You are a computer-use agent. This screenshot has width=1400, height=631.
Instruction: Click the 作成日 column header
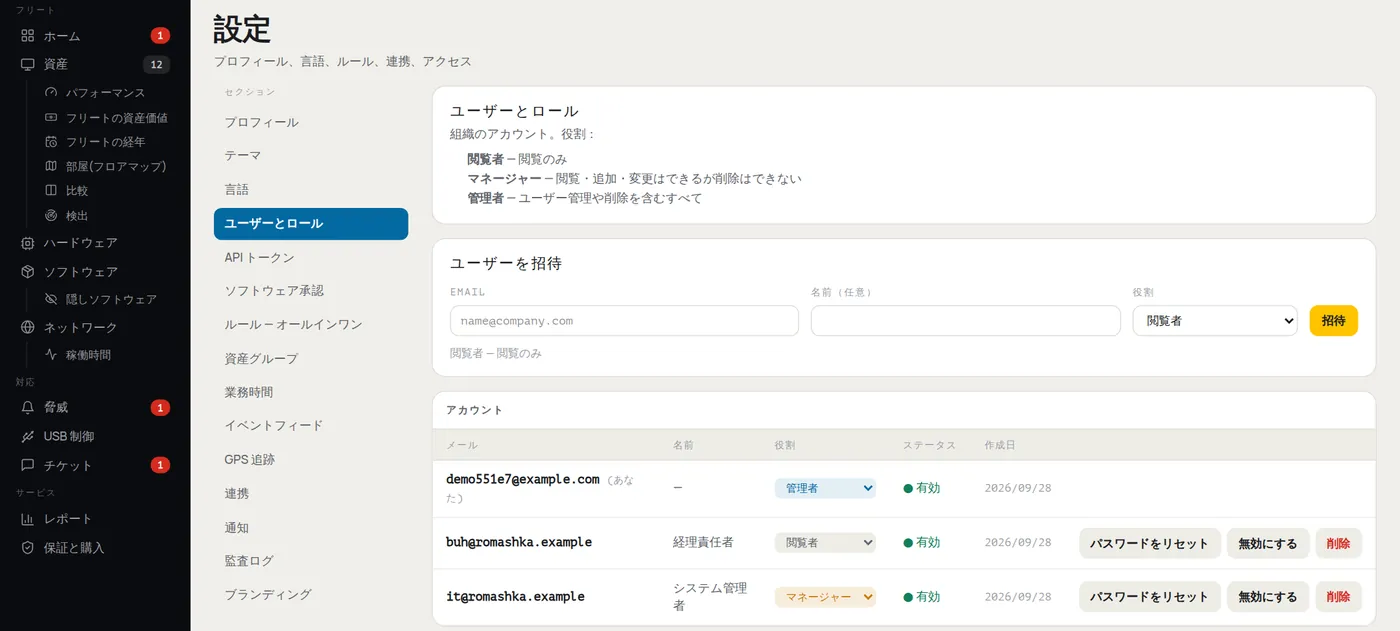[x=1000, y=445]
